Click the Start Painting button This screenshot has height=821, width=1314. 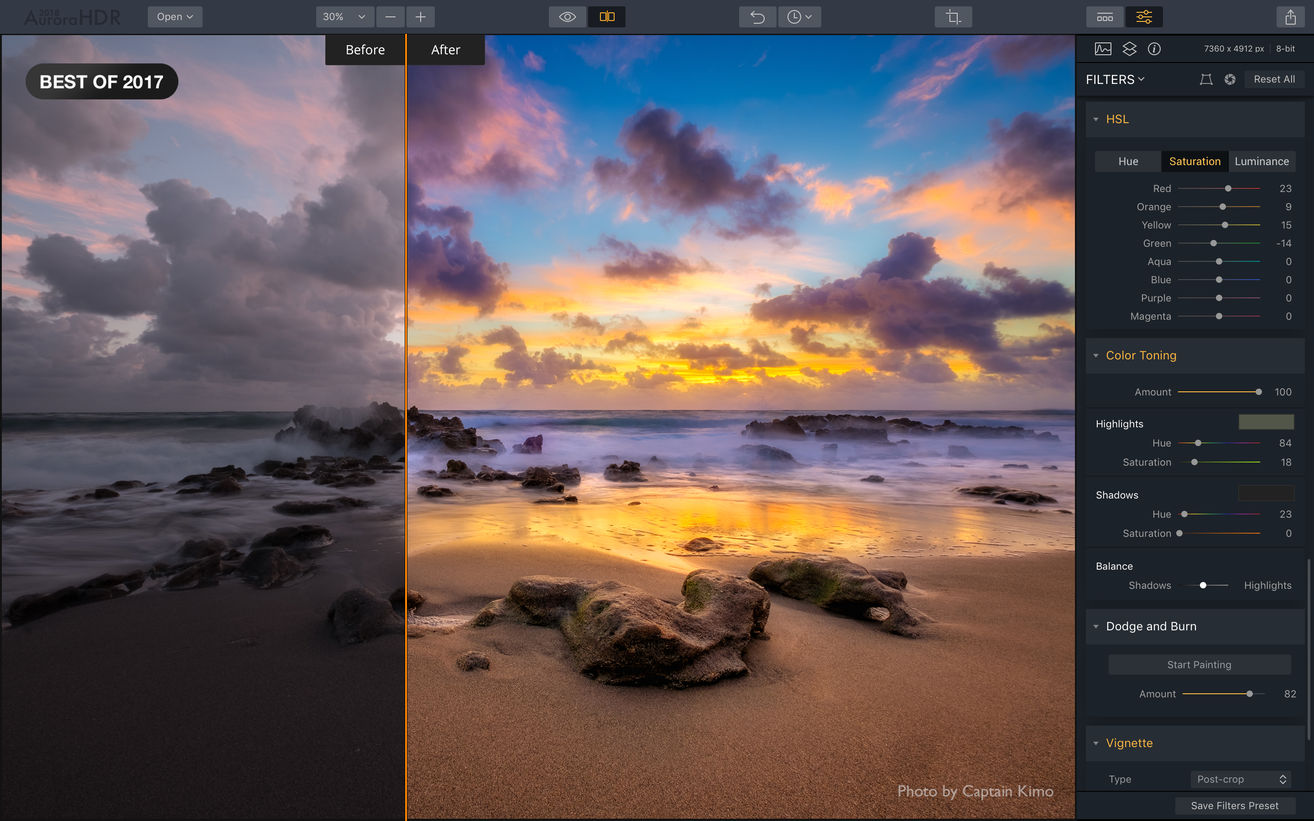tap(1199, 665)
